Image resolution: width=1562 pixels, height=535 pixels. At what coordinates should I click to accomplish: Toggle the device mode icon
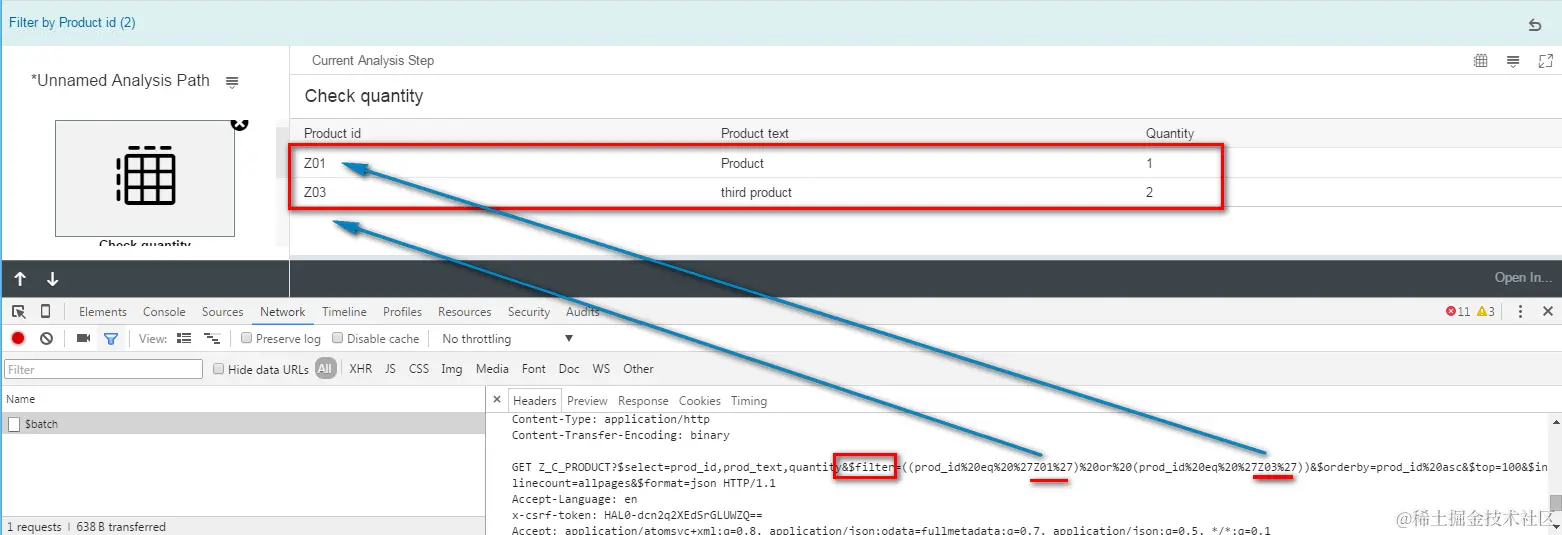45,312
